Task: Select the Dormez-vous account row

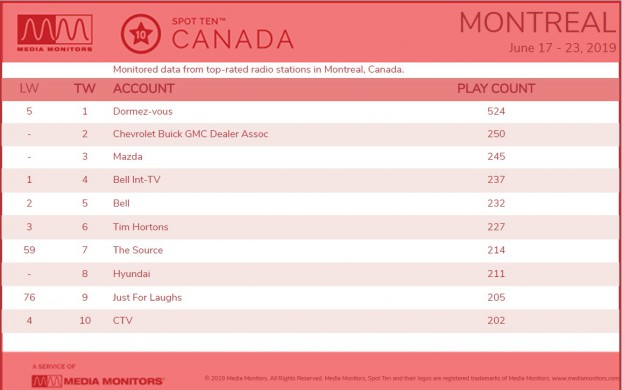Action: pos(310,111)
